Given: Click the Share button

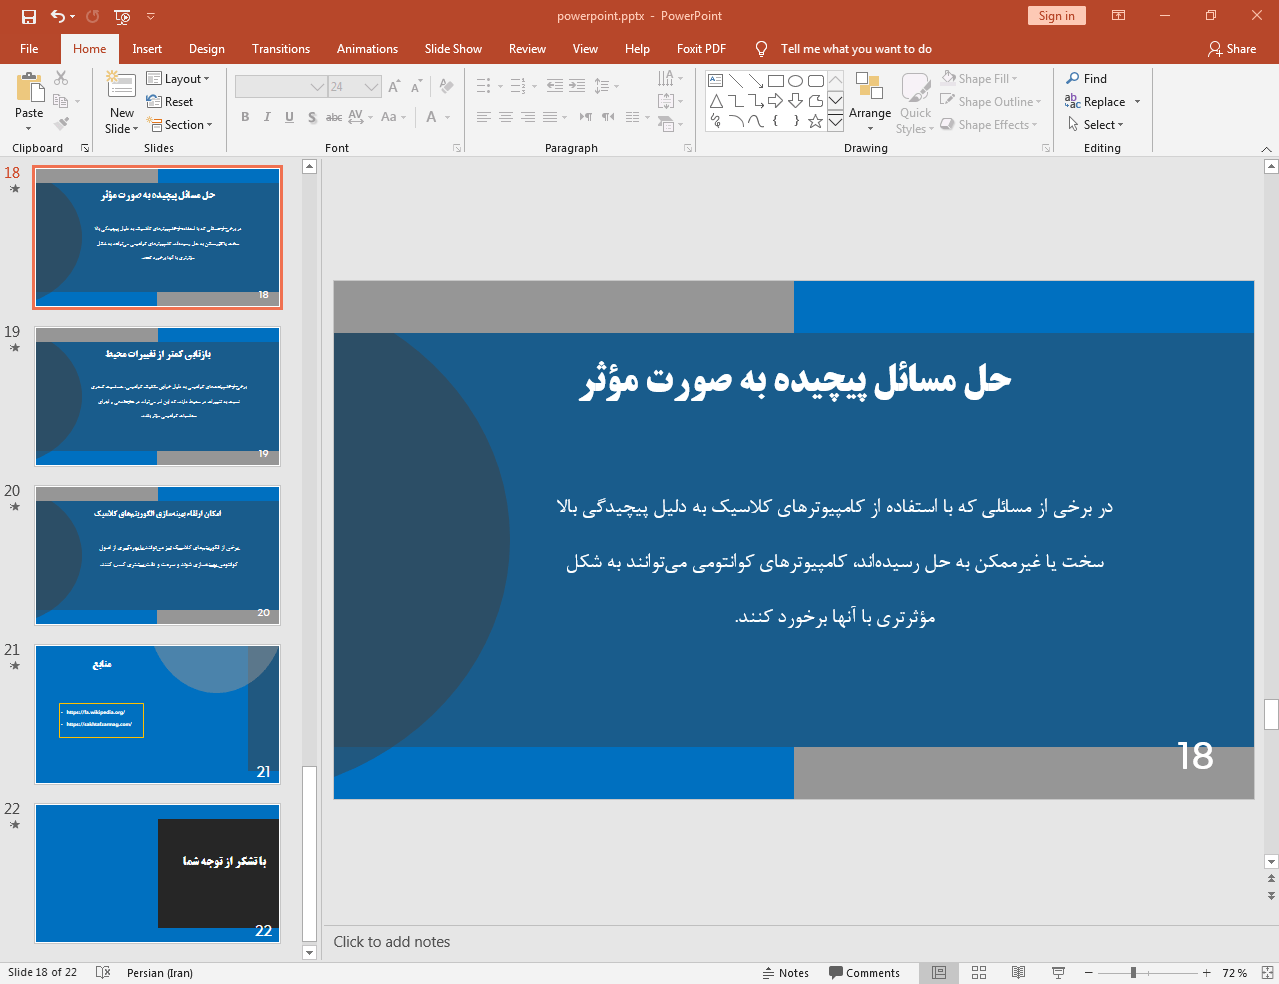Looking at the screenshot, I should [x=1232, y=48].
